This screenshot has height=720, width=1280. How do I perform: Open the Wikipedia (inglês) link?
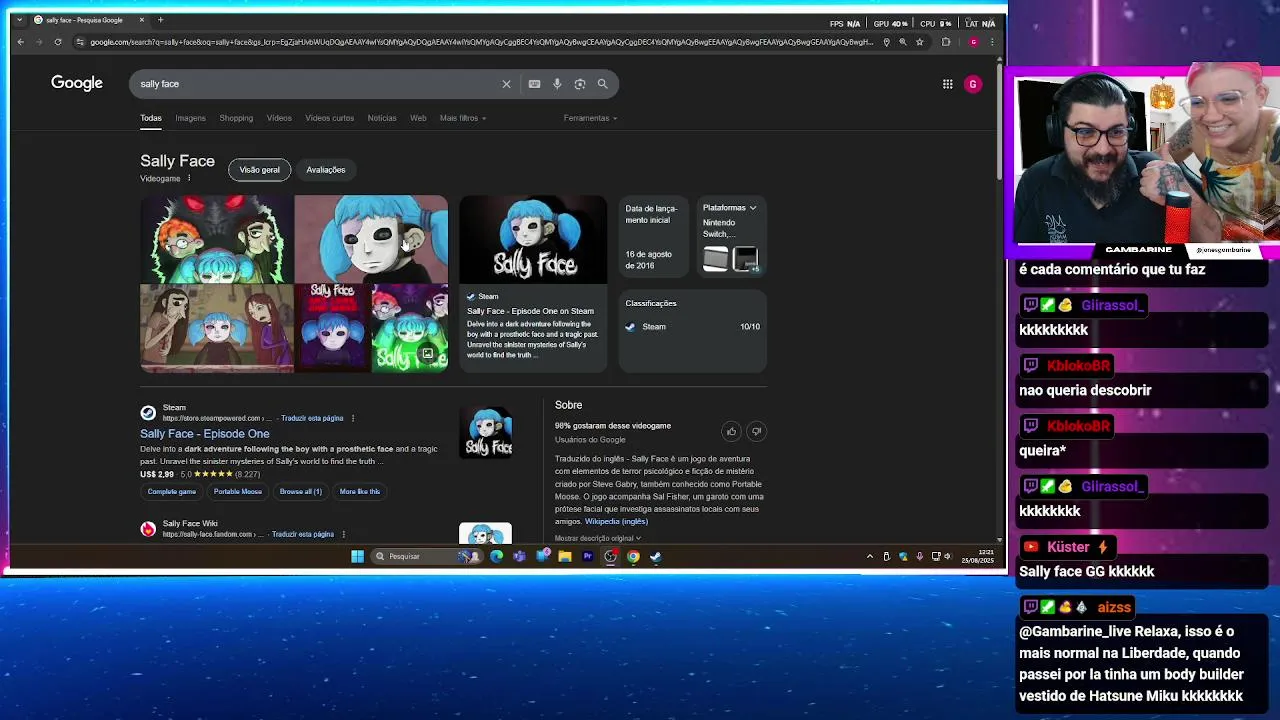click(x=616, y=521)
